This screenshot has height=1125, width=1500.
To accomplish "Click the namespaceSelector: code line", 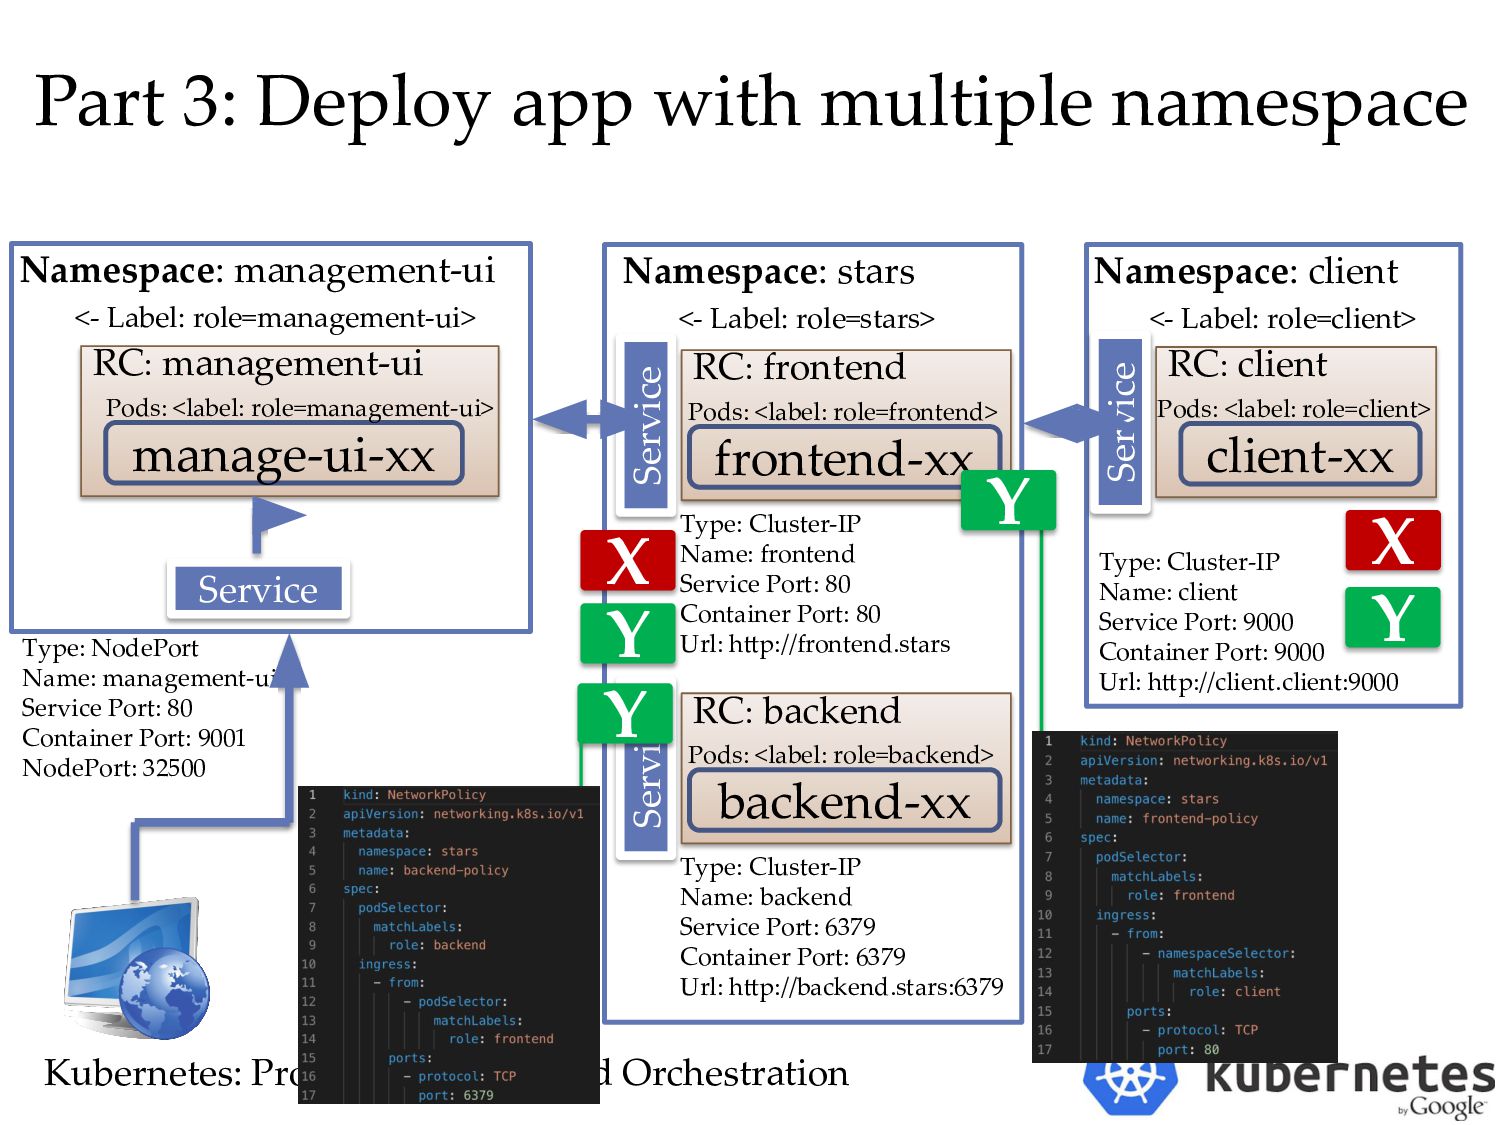I will pos(1226,953).
